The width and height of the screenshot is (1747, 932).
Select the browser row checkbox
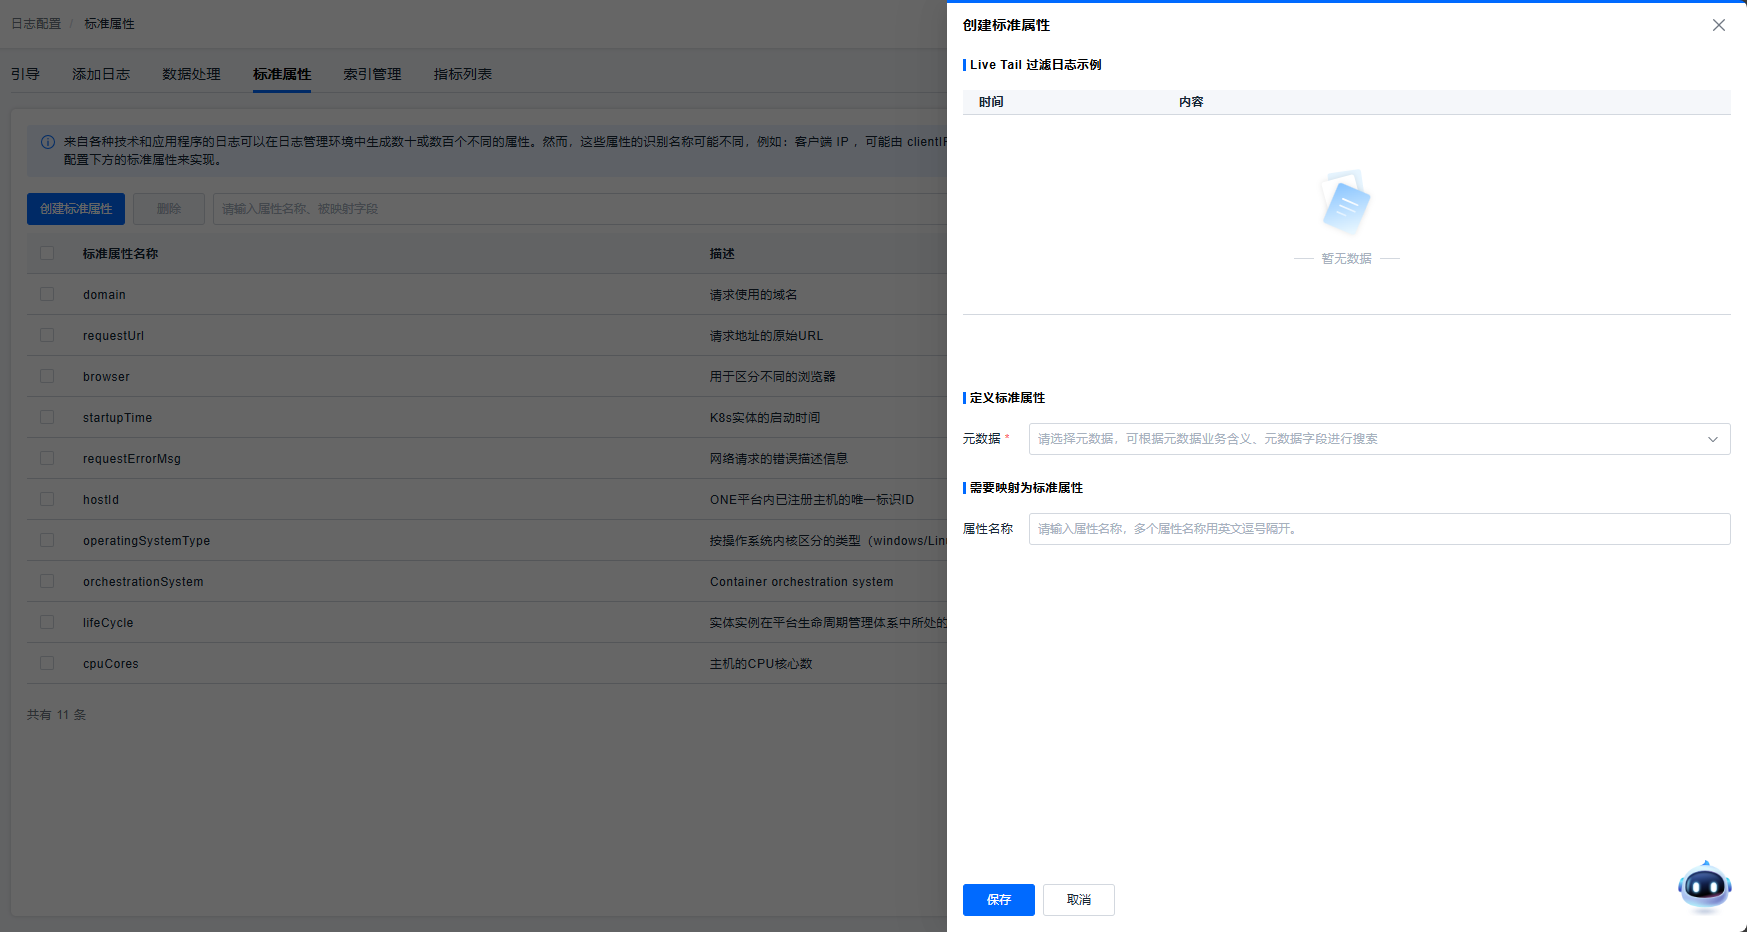[47, 376]
